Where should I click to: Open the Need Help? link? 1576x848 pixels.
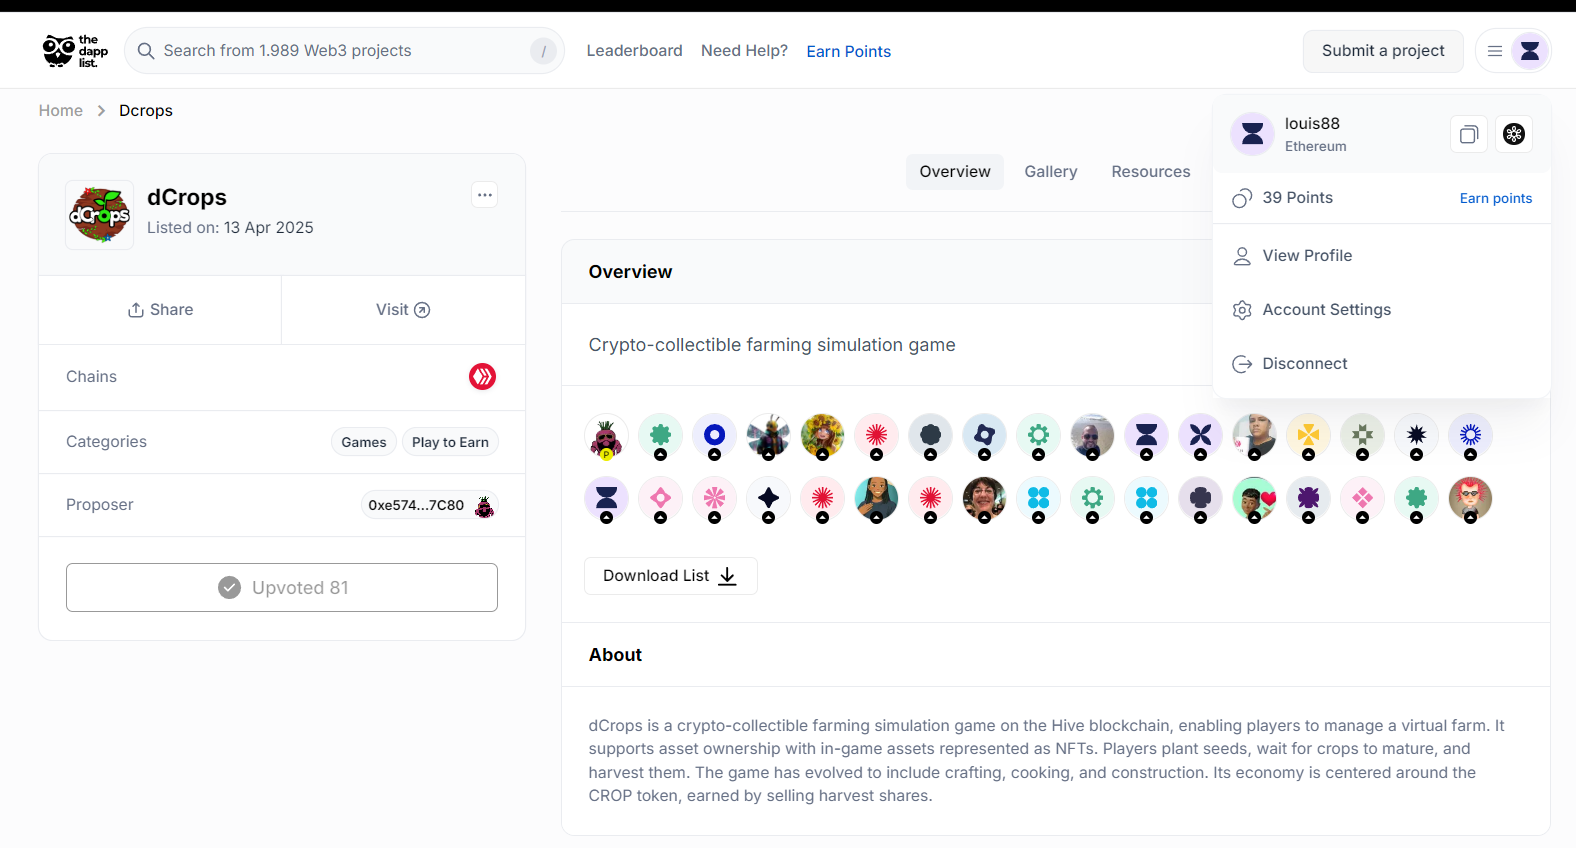(x=744, y=51)
